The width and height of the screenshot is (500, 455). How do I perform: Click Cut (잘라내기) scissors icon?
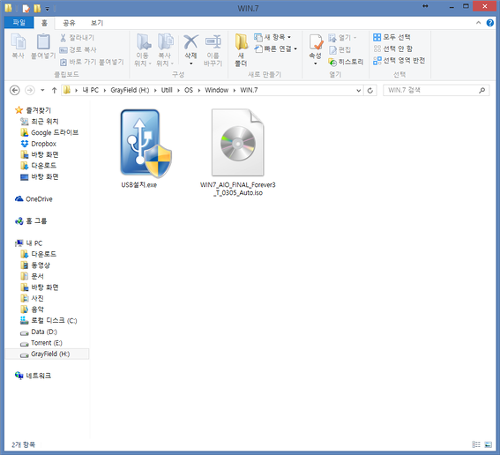63,38
